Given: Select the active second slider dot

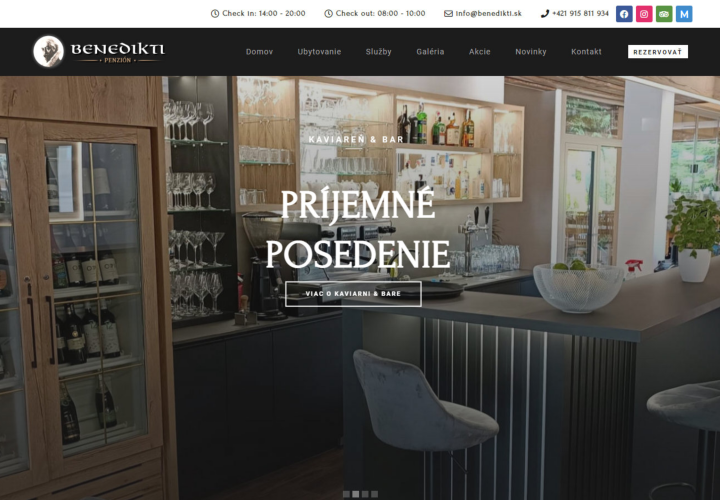Looking at the screenshot, I should click(355, 494).
